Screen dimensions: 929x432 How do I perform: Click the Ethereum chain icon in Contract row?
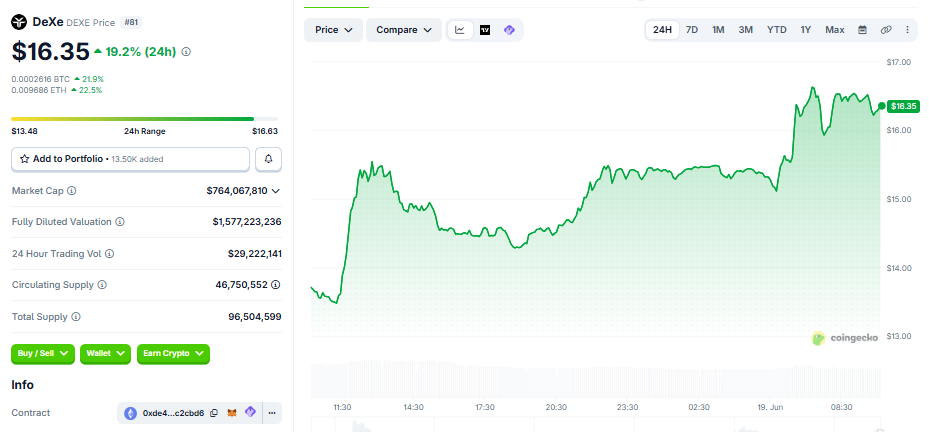130,413
